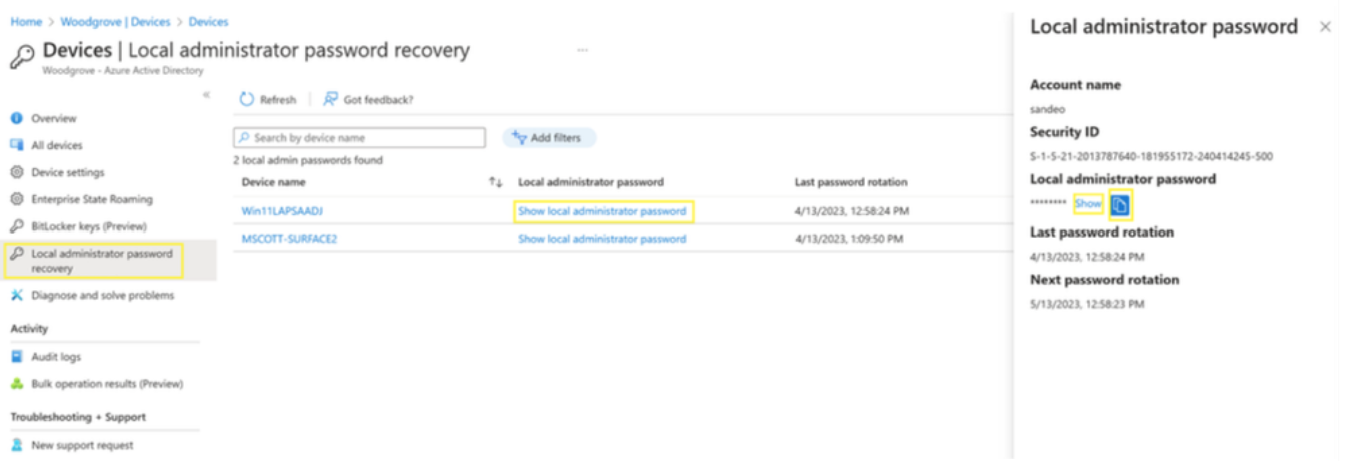Click the Search by device name field
The width and height of the screenshot is (1356, 462).
click(360, 138)
